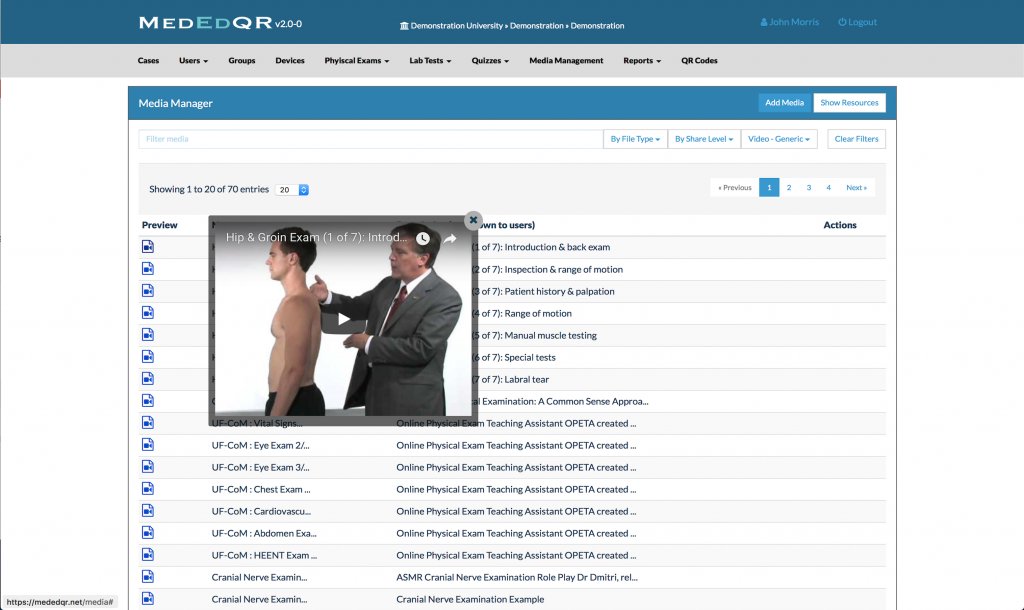The width and height of the screenshot is (1024, 610).
Task: Open preview for Inspection & range of motion row
Action: tap(148, 269)
